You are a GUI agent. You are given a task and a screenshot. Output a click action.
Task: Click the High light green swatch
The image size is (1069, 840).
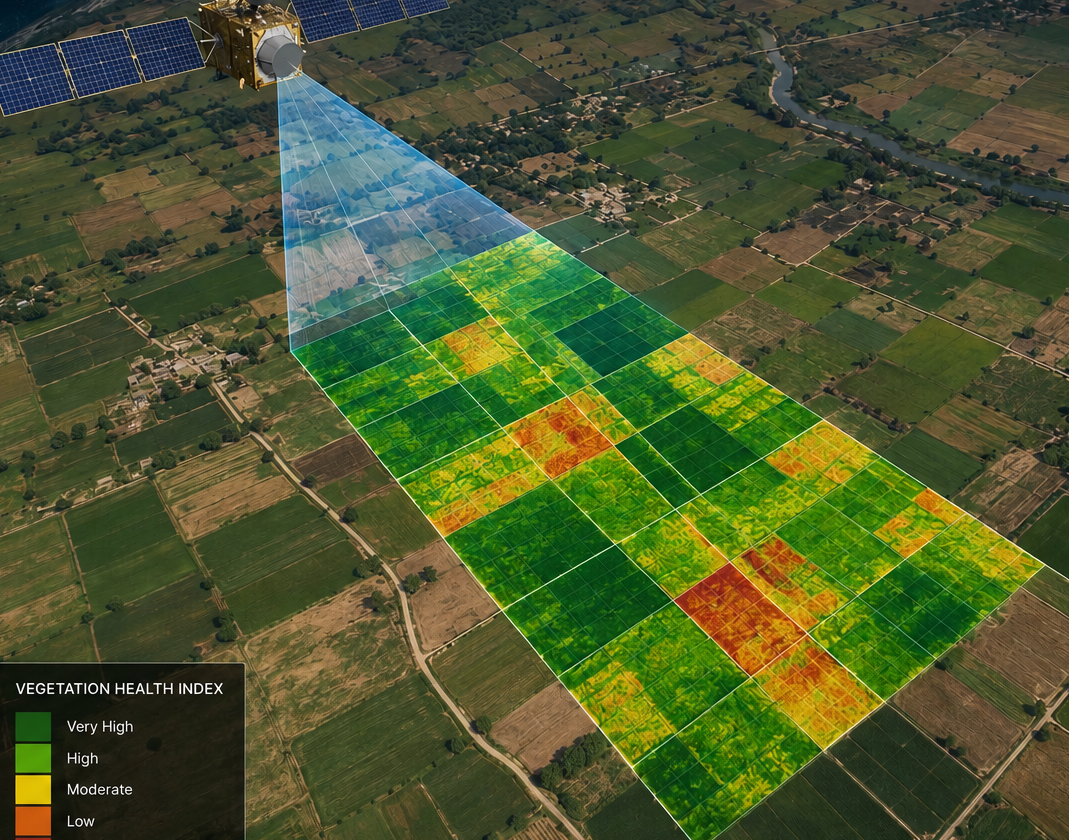33,758
